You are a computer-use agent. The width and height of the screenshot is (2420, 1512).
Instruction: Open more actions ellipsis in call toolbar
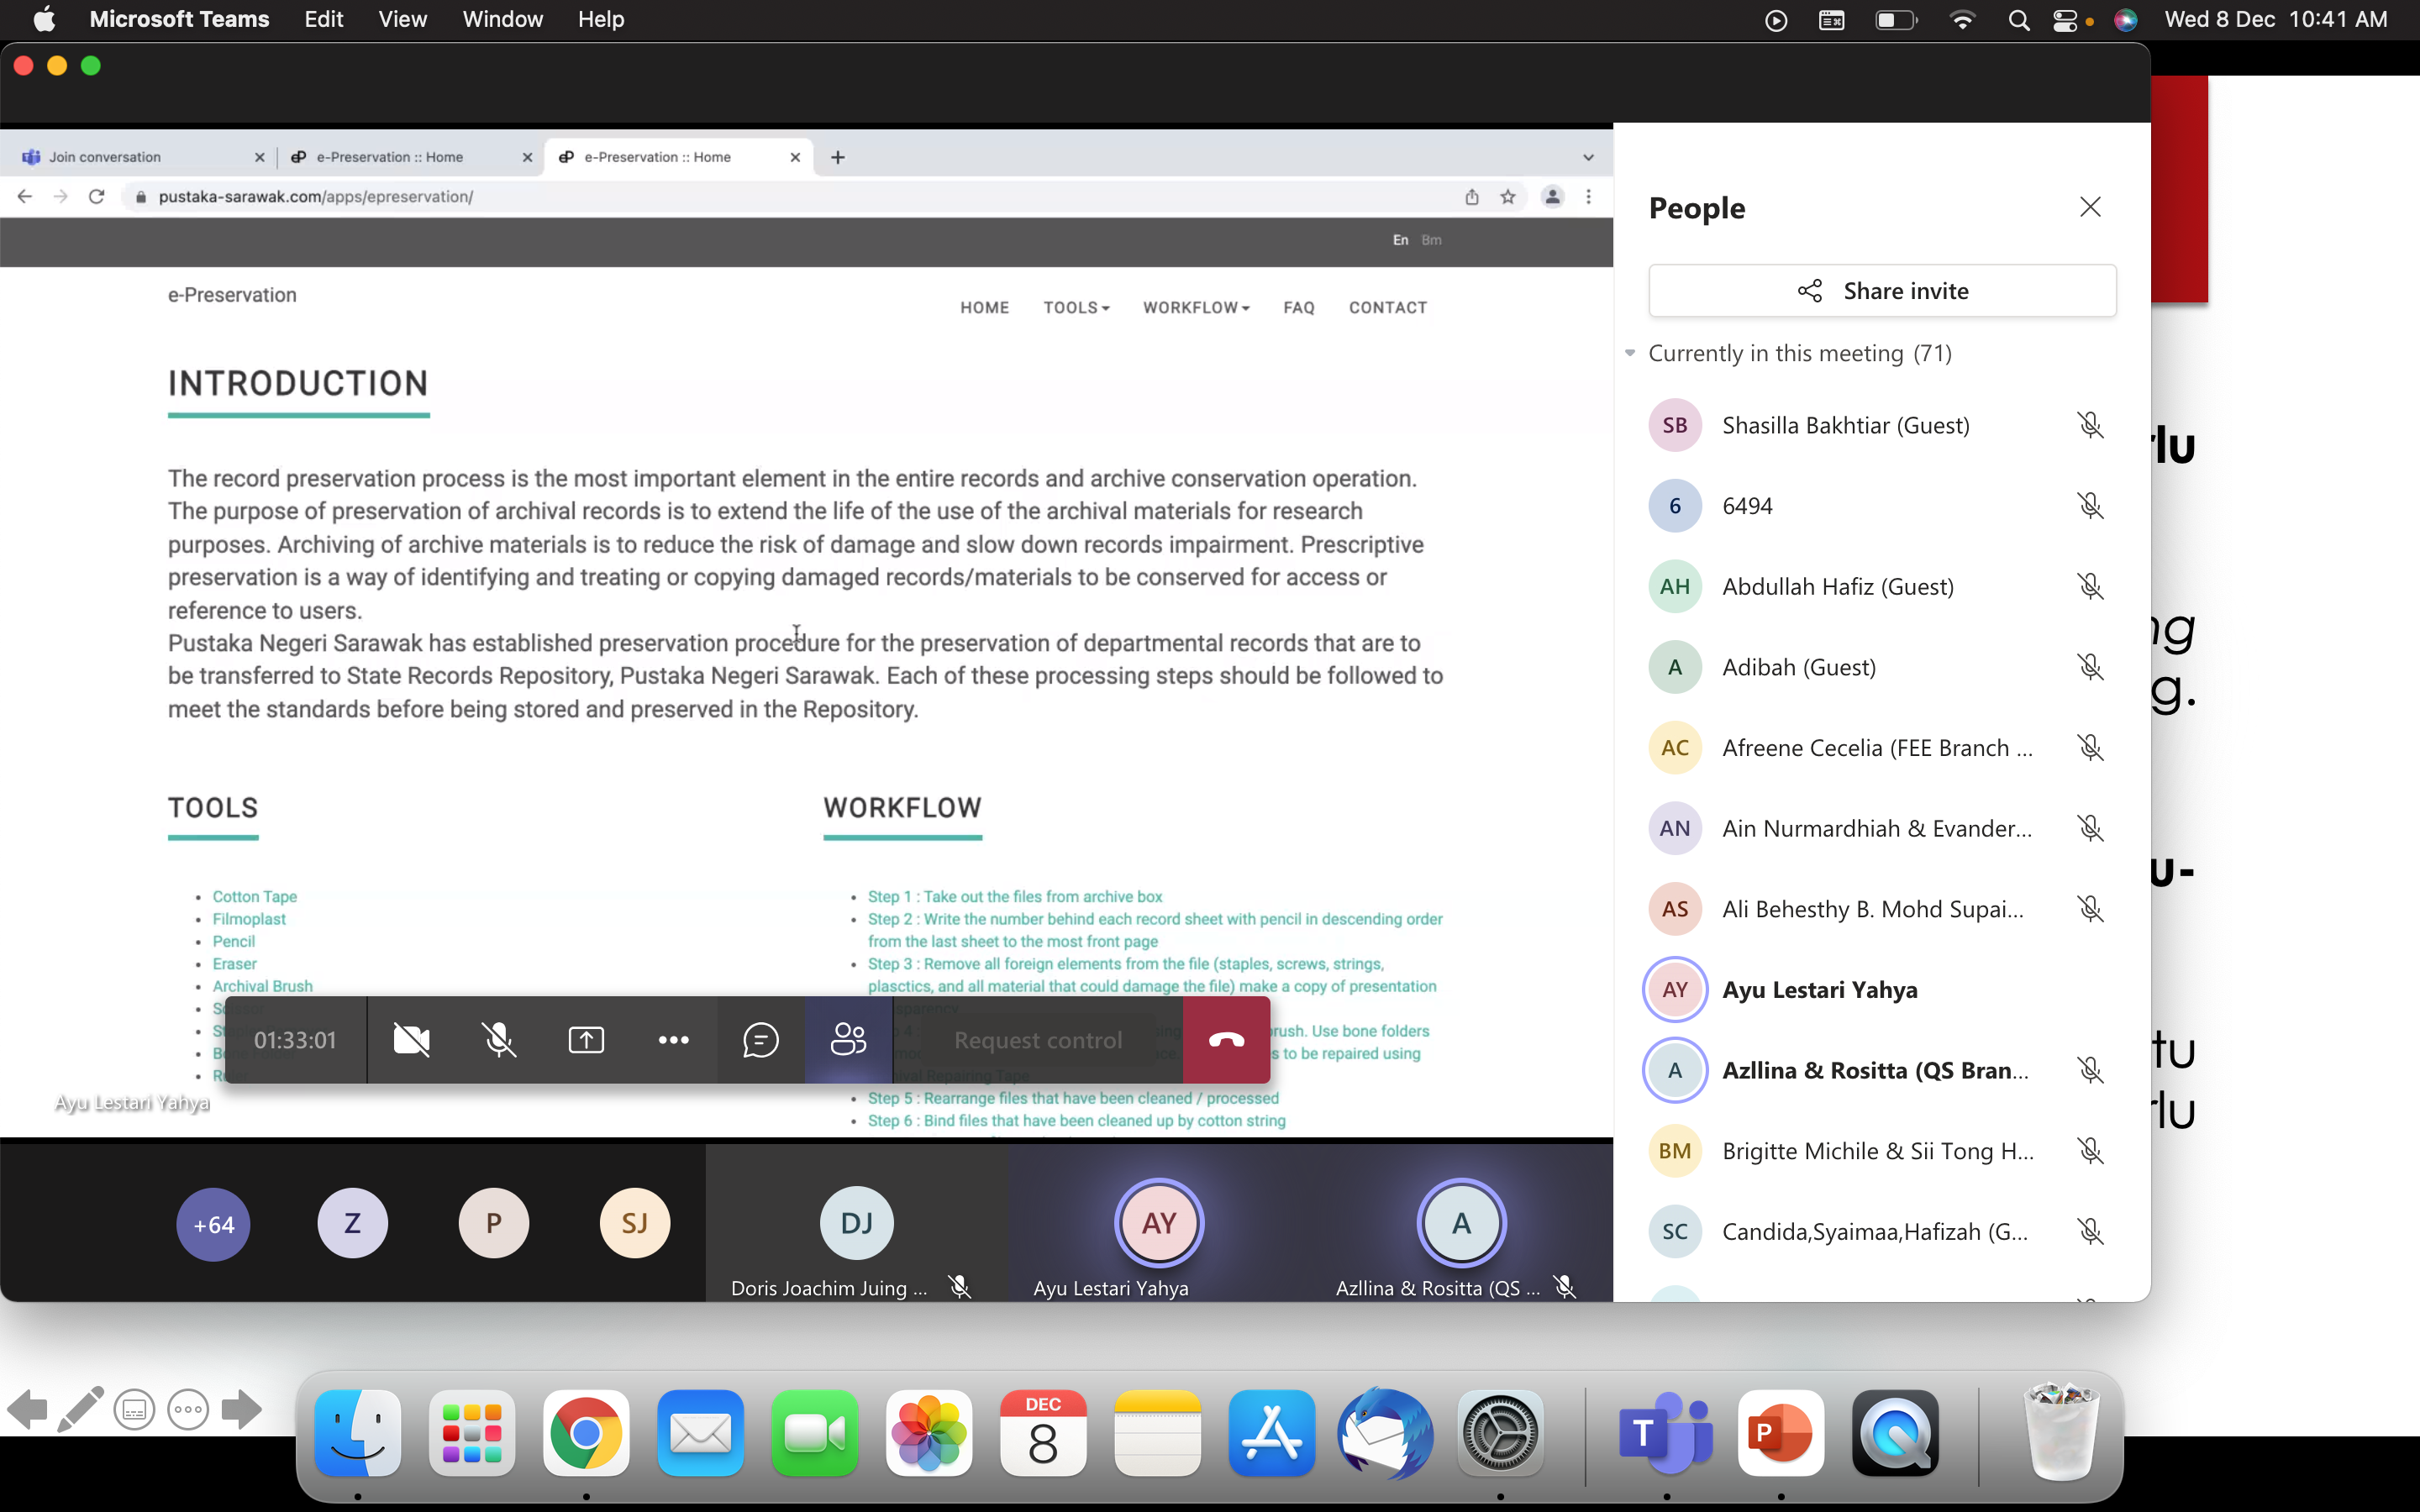click(x=673, y=1040)
